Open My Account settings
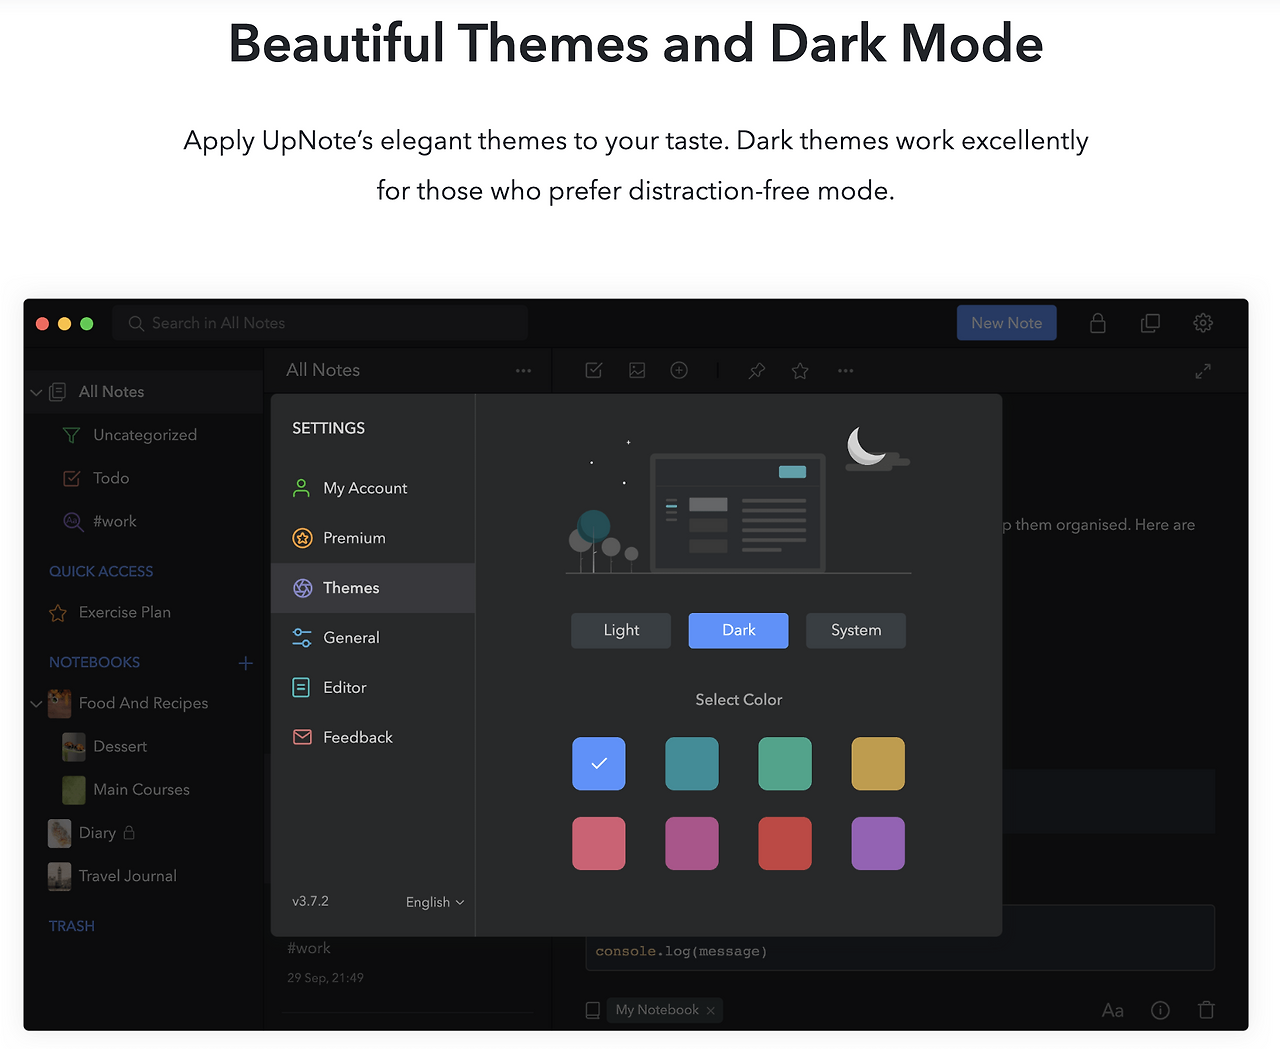The image size is (1280, 1049). 373,488
